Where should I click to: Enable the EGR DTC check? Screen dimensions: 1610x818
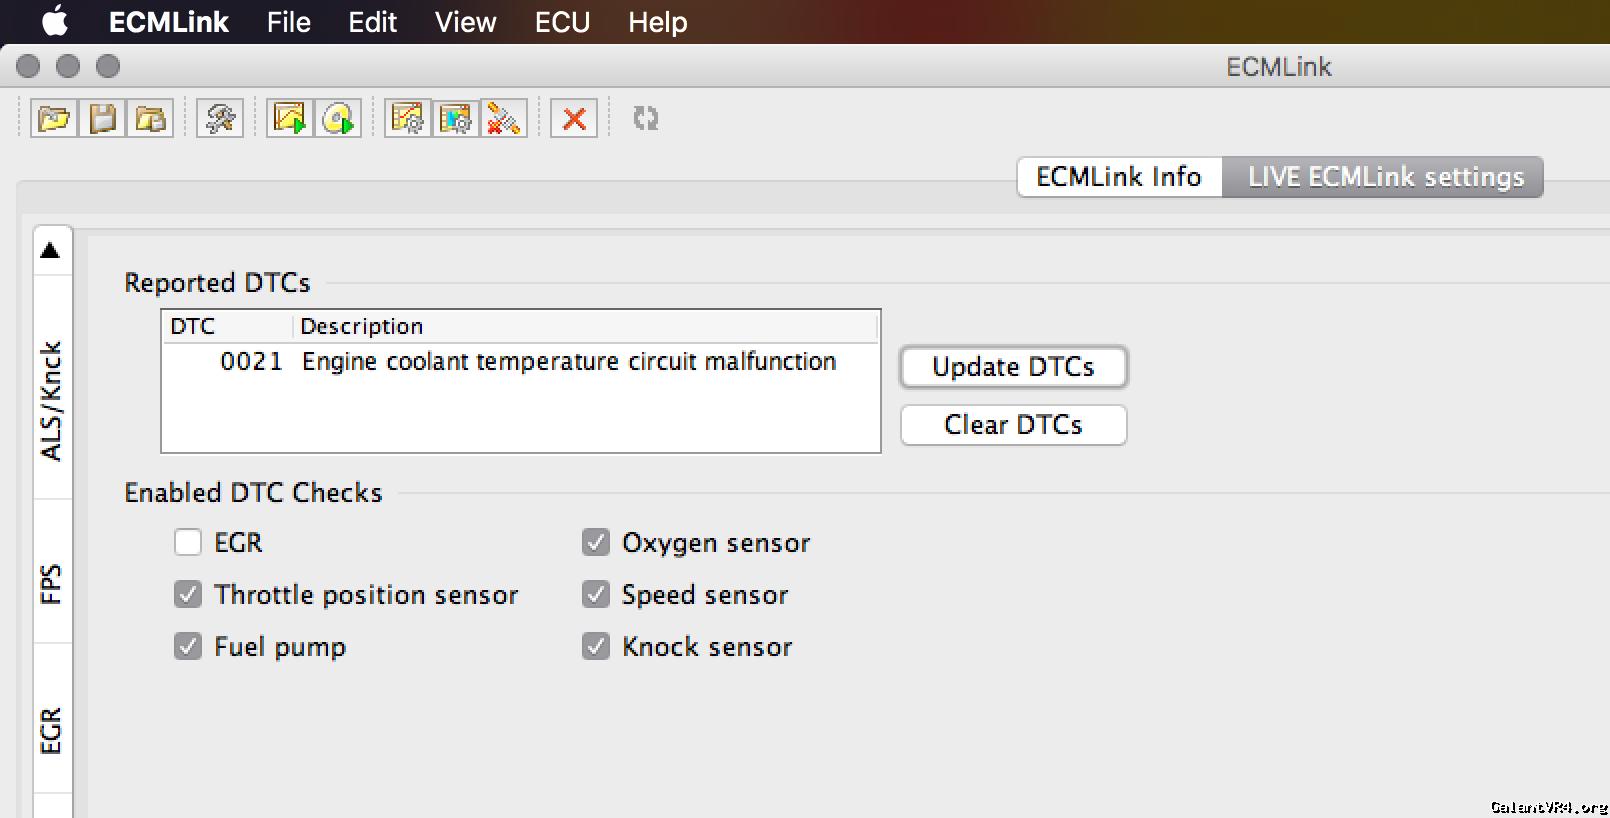[188, 543]
